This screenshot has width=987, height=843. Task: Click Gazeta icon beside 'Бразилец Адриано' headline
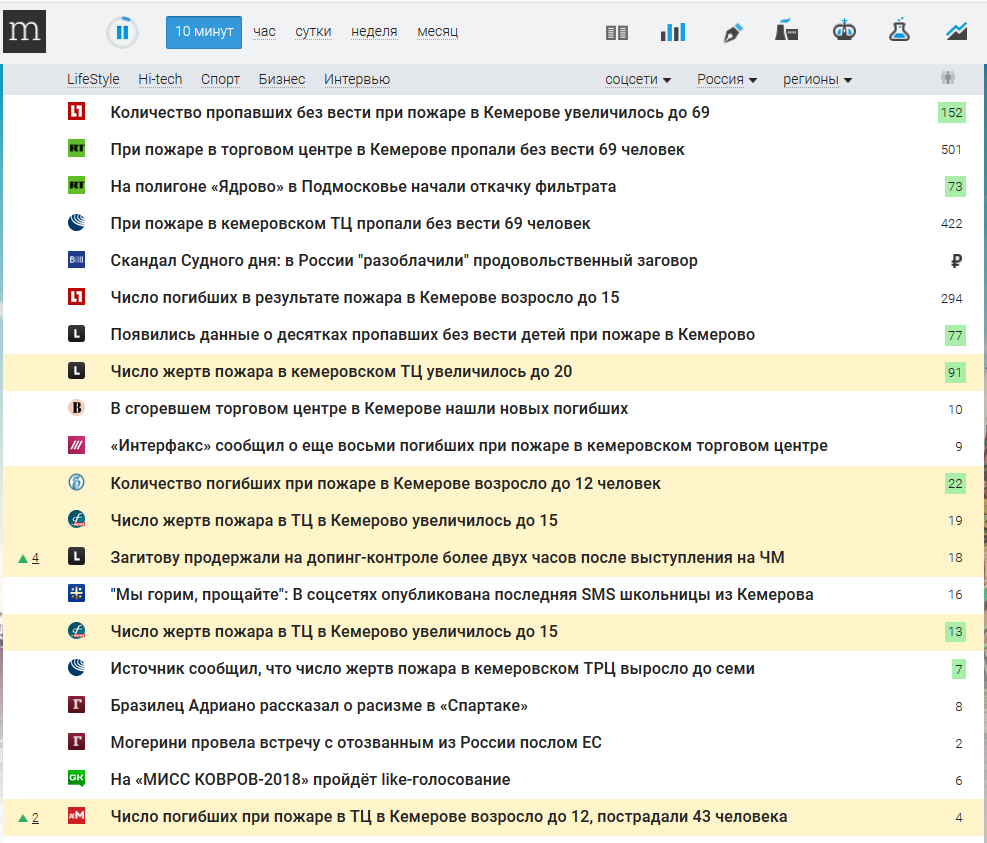click(x=77, y=704)
